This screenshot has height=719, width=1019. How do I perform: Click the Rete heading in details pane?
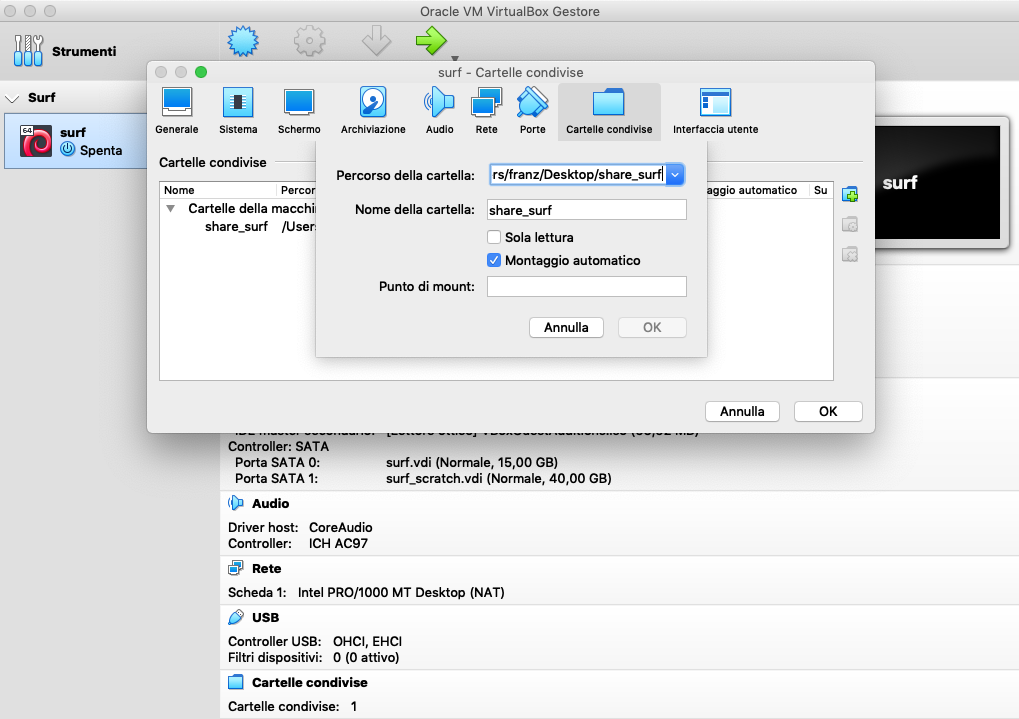(266, 568)
